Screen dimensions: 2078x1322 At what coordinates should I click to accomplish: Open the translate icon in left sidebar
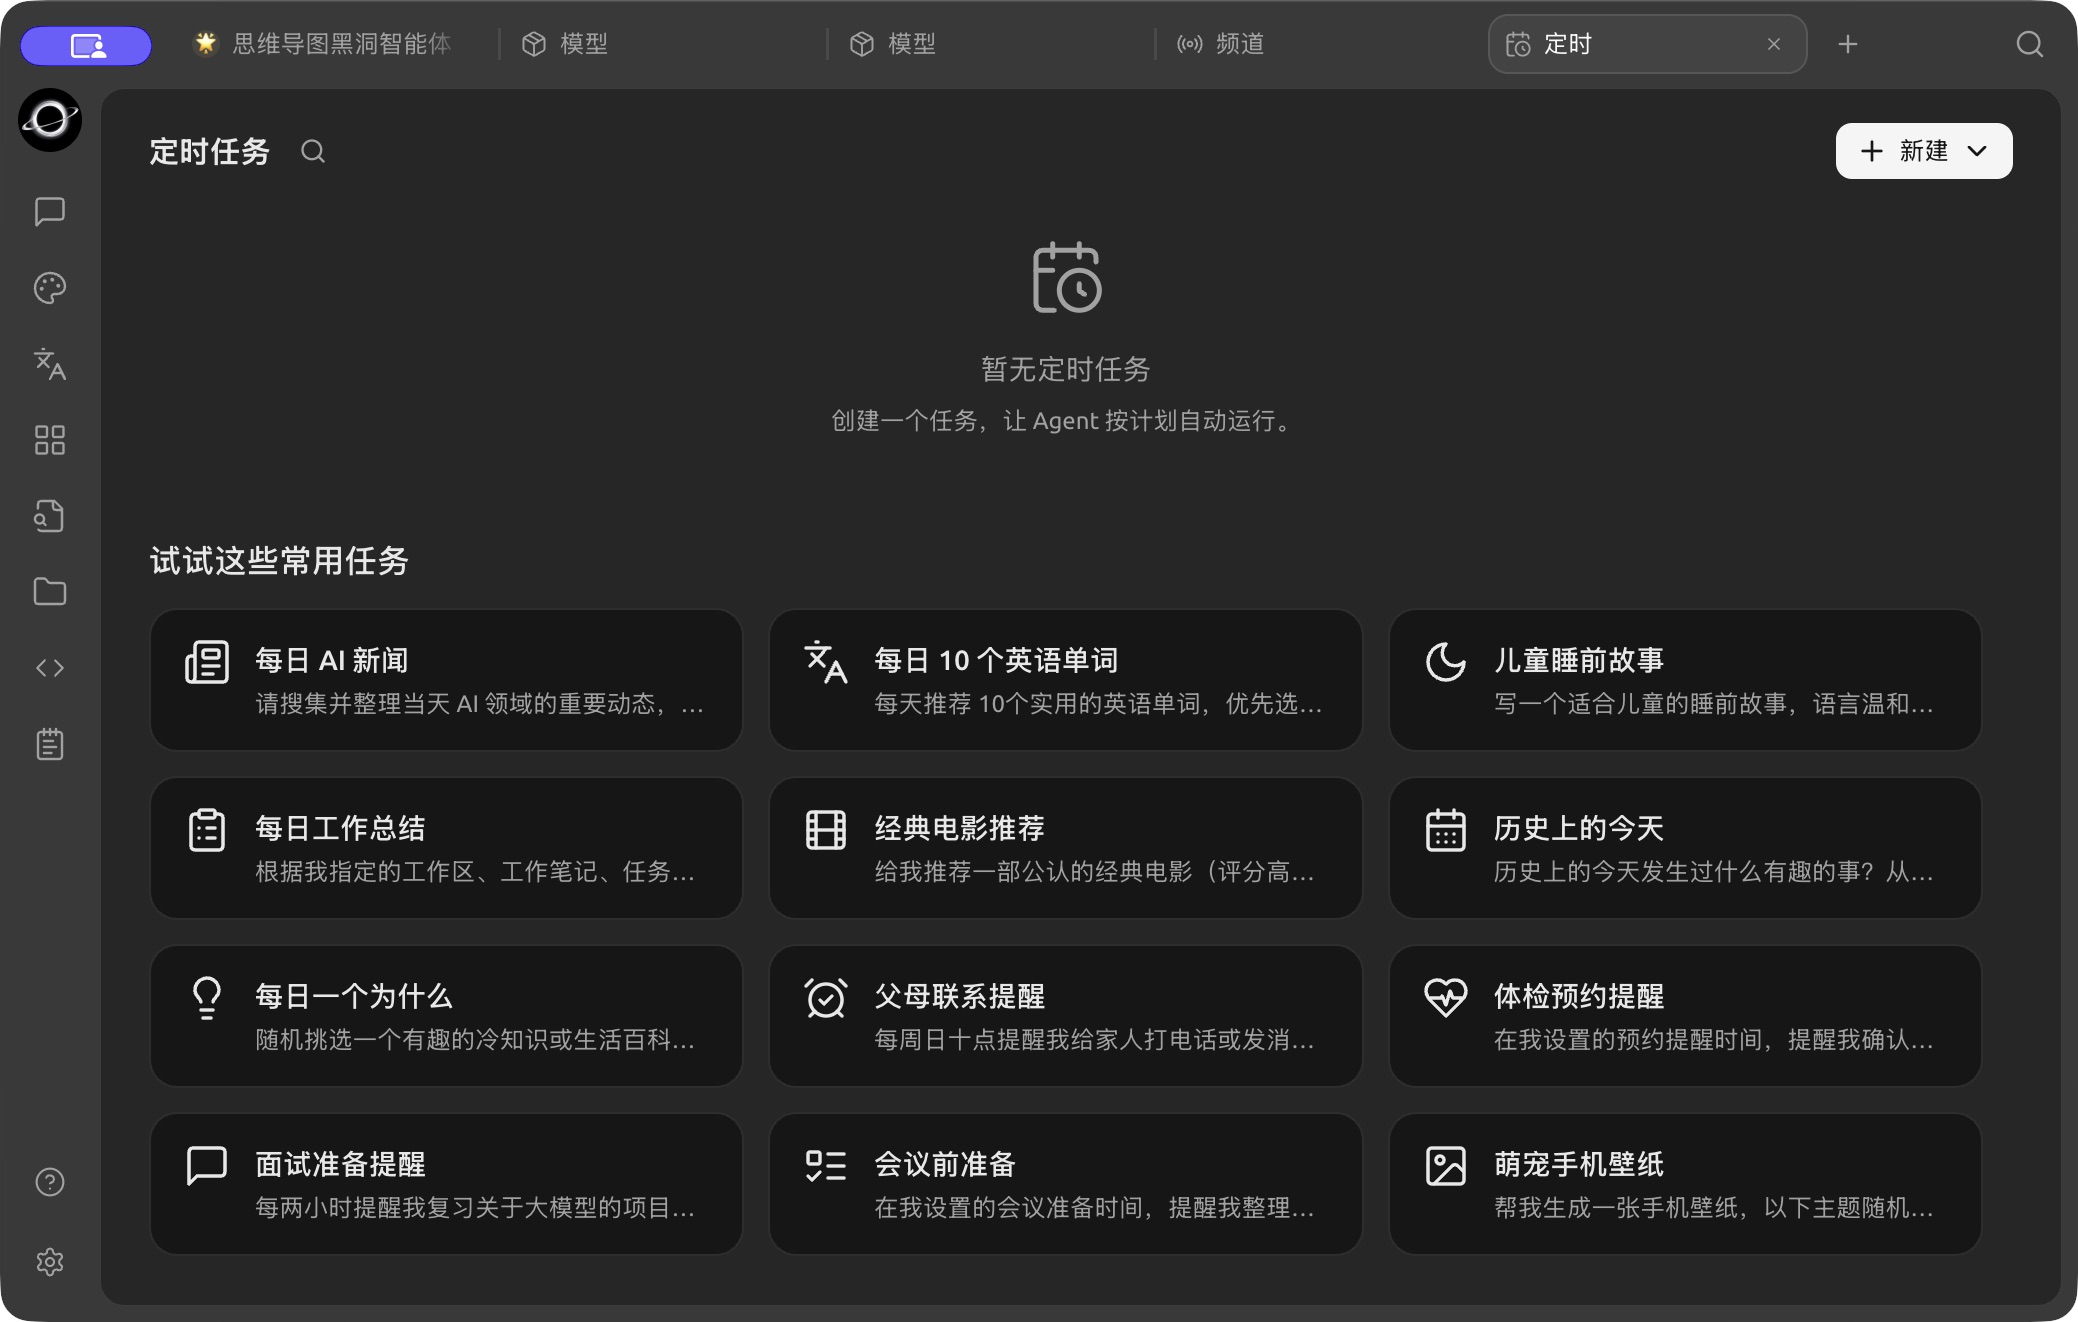coord(50,364)
